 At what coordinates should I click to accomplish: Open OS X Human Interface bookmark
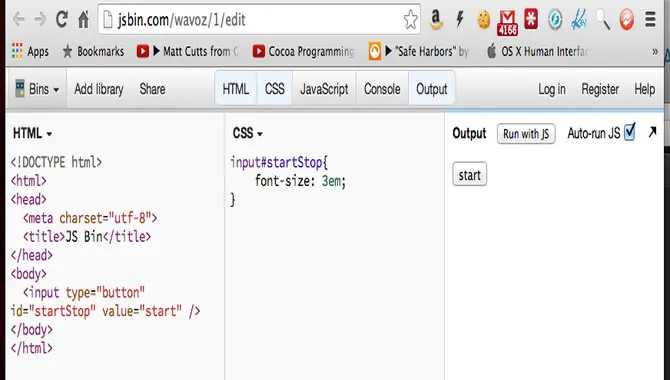click(538, 52)
